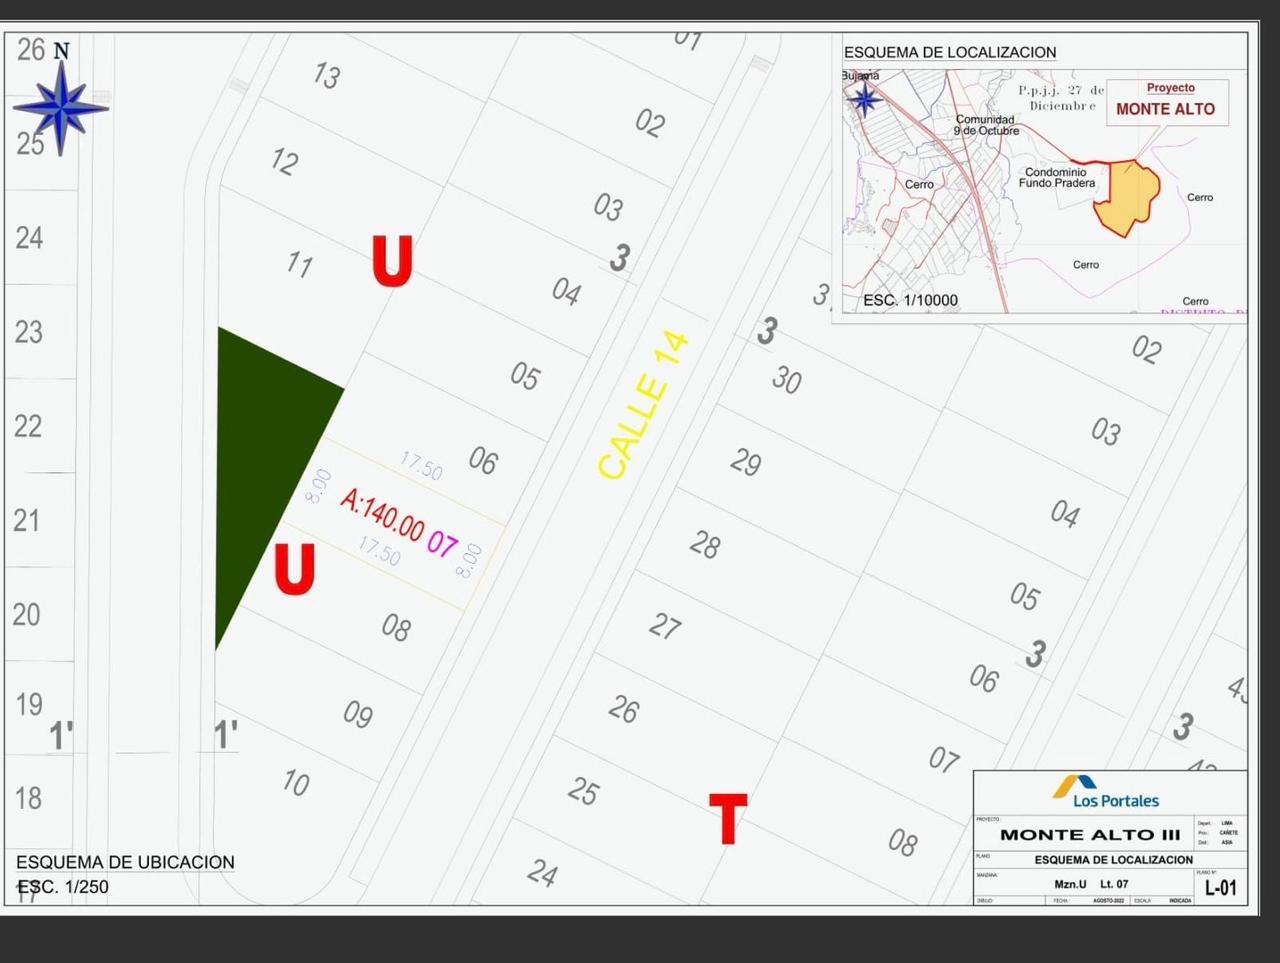Screen dimensions: 1280x963
Task: Click the ESQUEMA DE UBICACION caption
Action: tap(125, 862)
